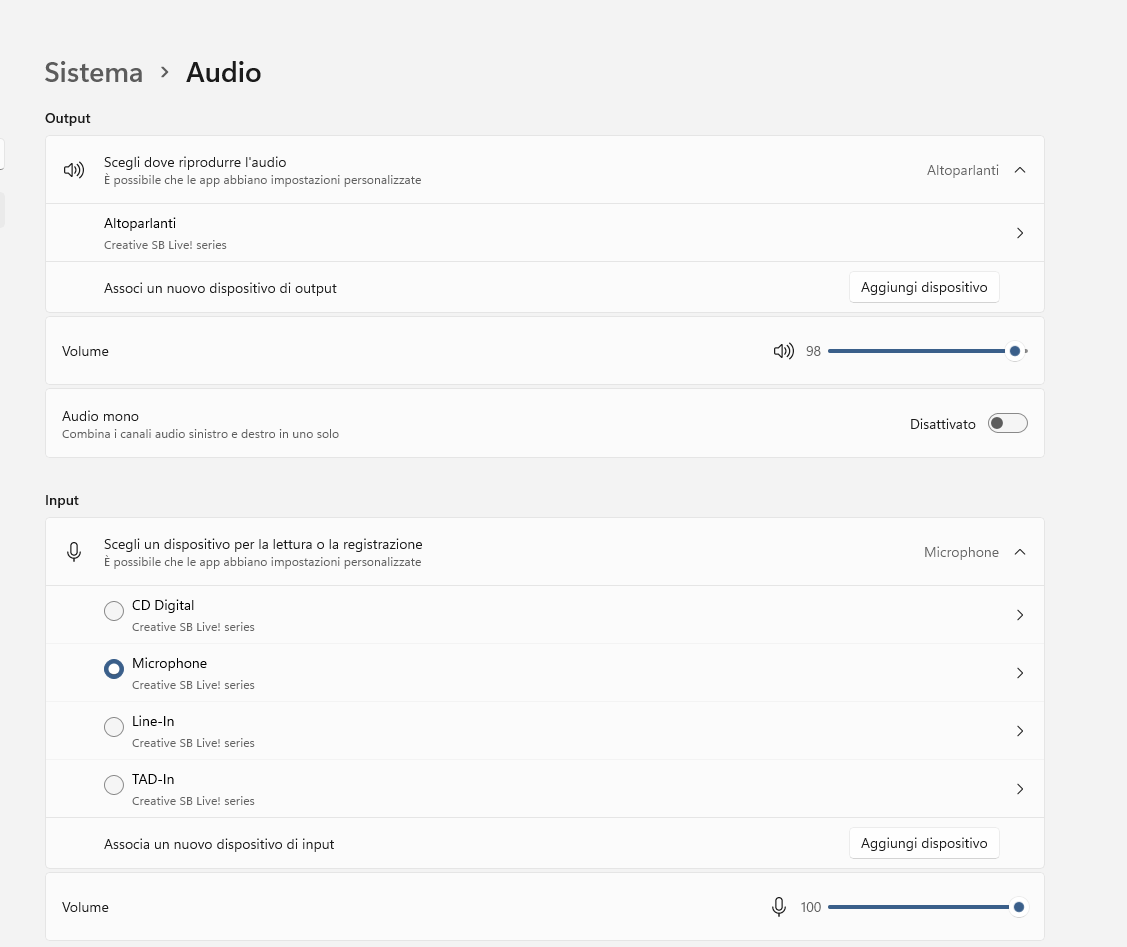The height and width of the screenshot is (947, 1127).
Task: Click Aggiungi dispositivo for output devices
Action: point(923,287)
